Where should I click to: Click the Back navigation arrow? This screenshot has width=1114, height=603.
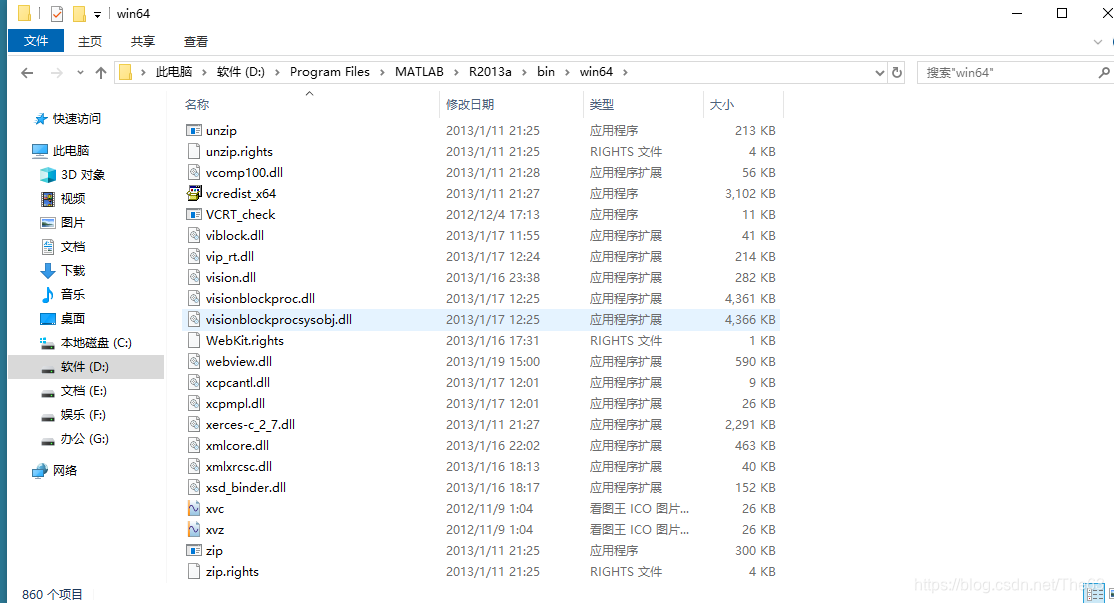click(x=27, y=72)
